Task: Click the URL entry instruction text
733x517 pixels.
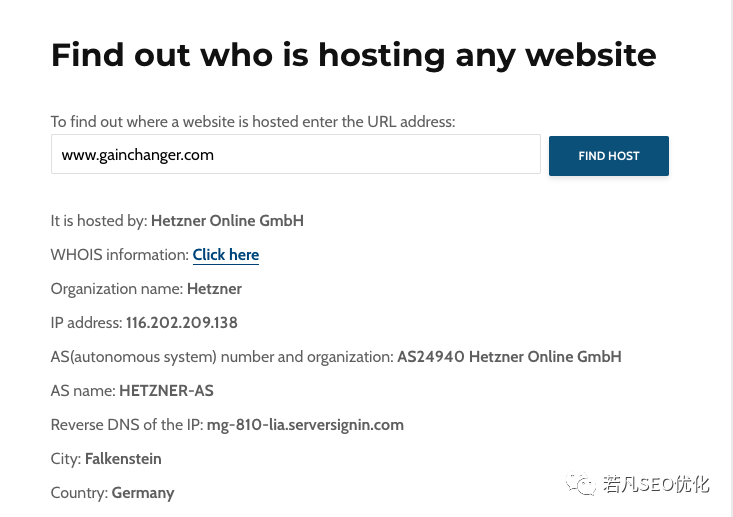Action: point(253,122)
